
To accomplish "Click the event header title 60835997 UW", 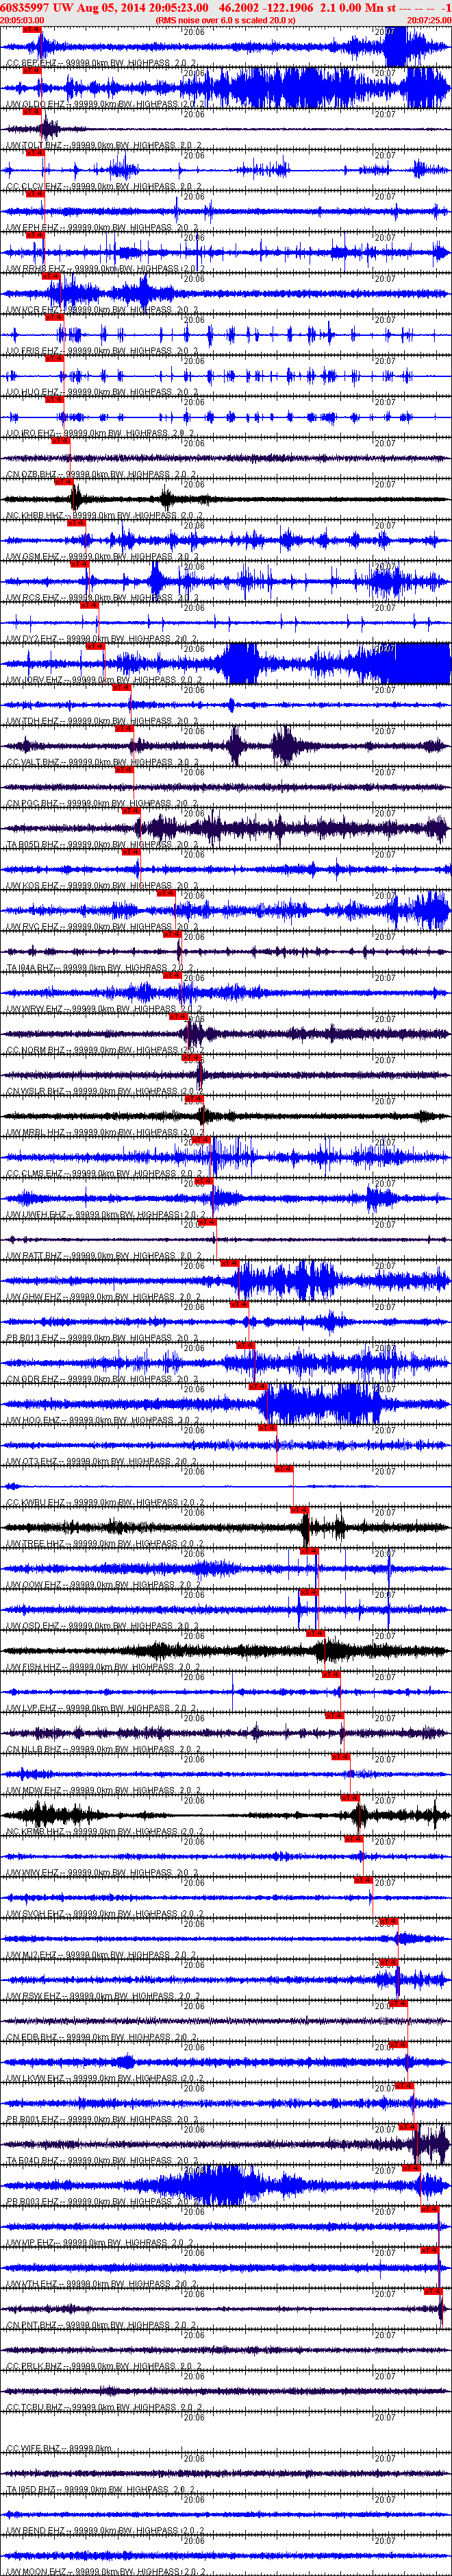I will tap(37, 7).
